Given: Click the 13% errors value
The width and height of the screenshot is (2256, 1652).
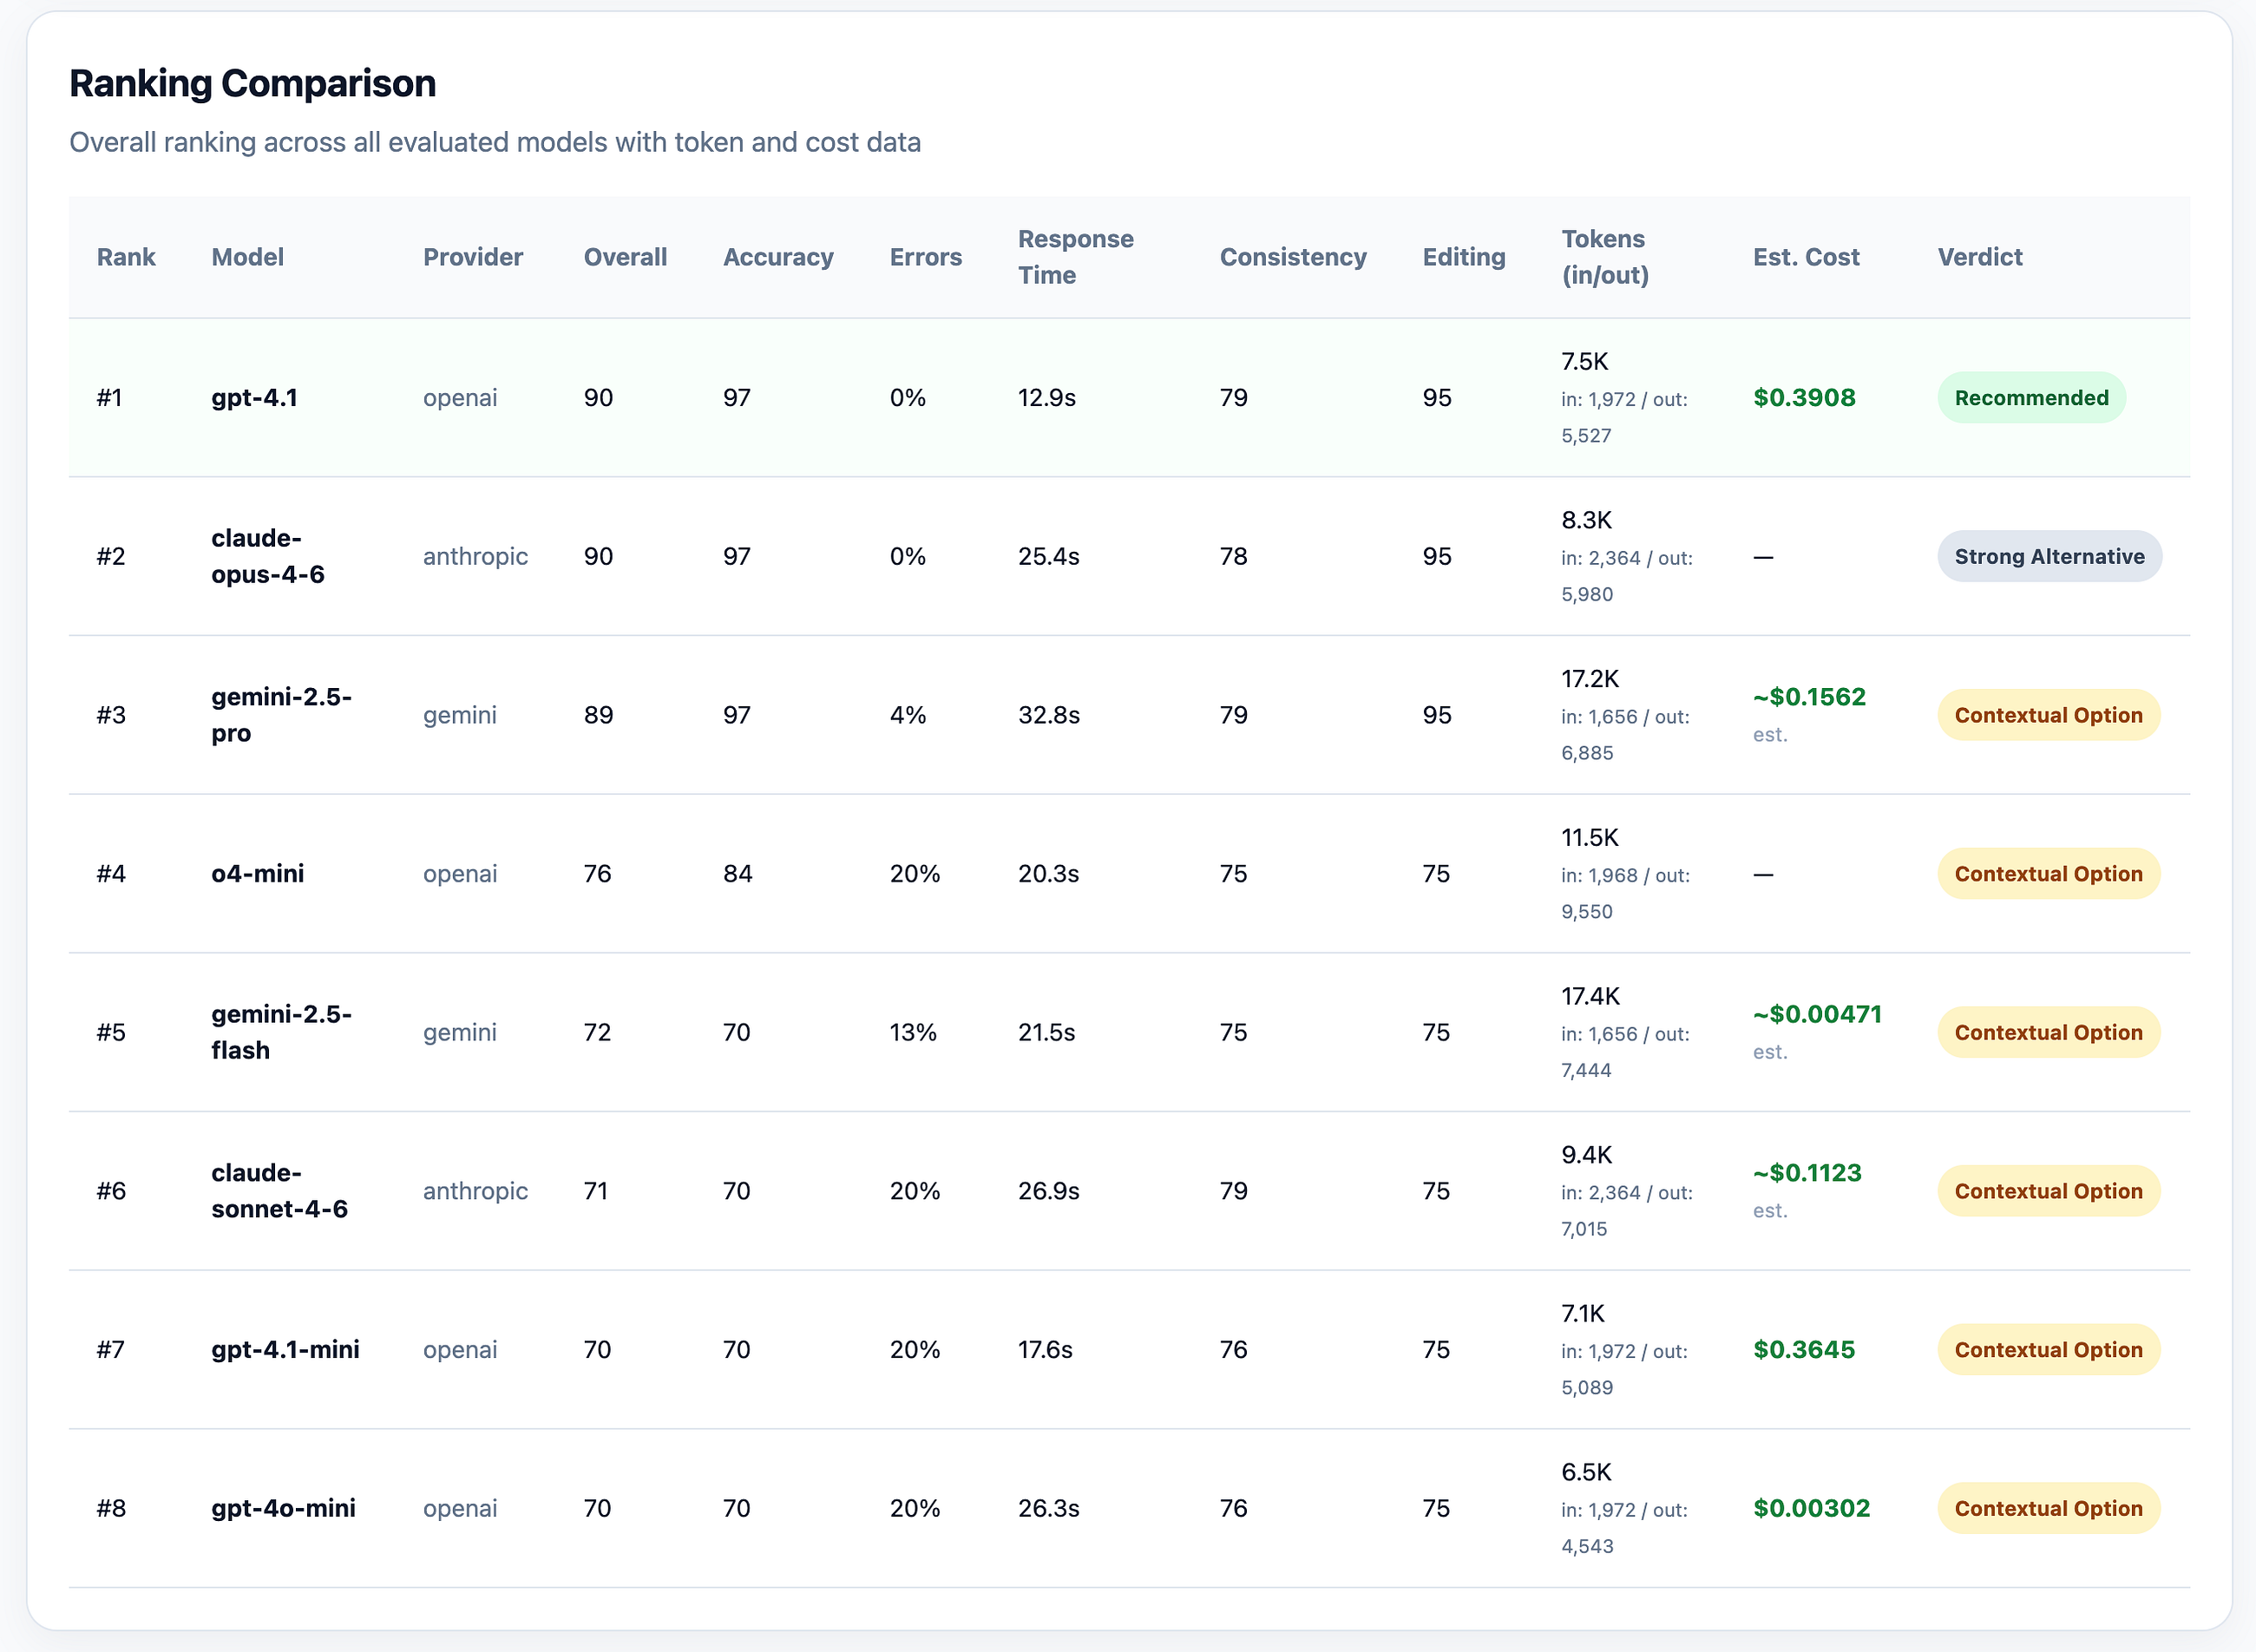Looking at the screenshot, I should coord(913,1032).
